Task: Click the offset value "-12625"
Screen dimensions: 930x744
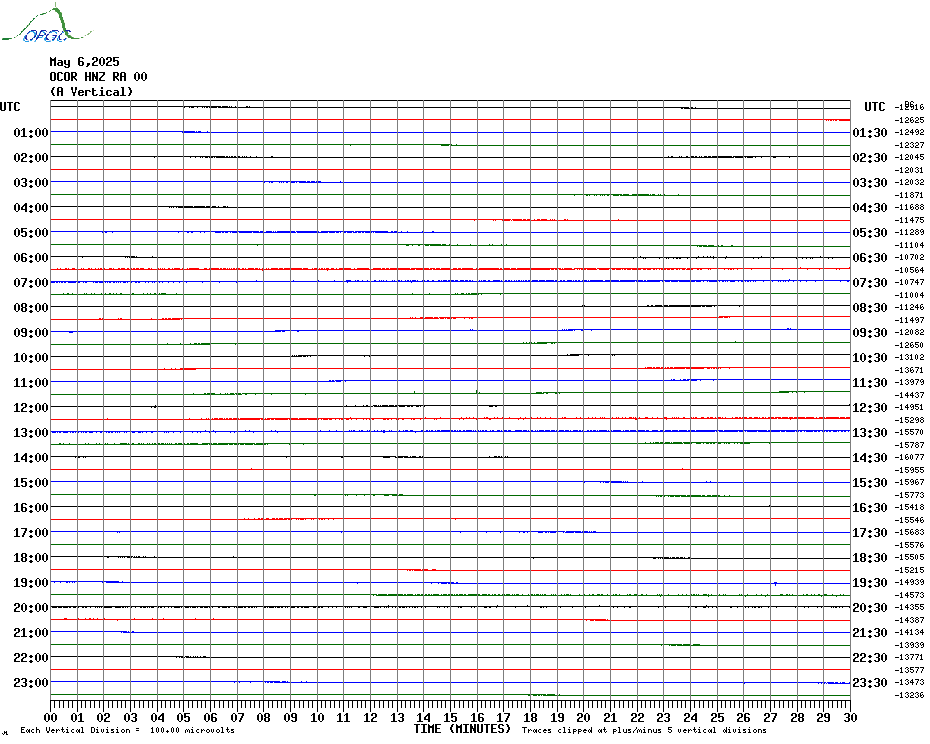Action: [909, 120]
